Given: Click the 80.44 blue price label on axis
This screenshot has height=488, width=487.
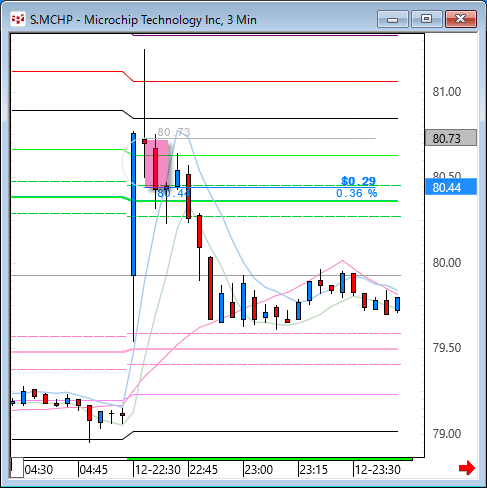Looking at the screenshot, I should pos(451,187).
